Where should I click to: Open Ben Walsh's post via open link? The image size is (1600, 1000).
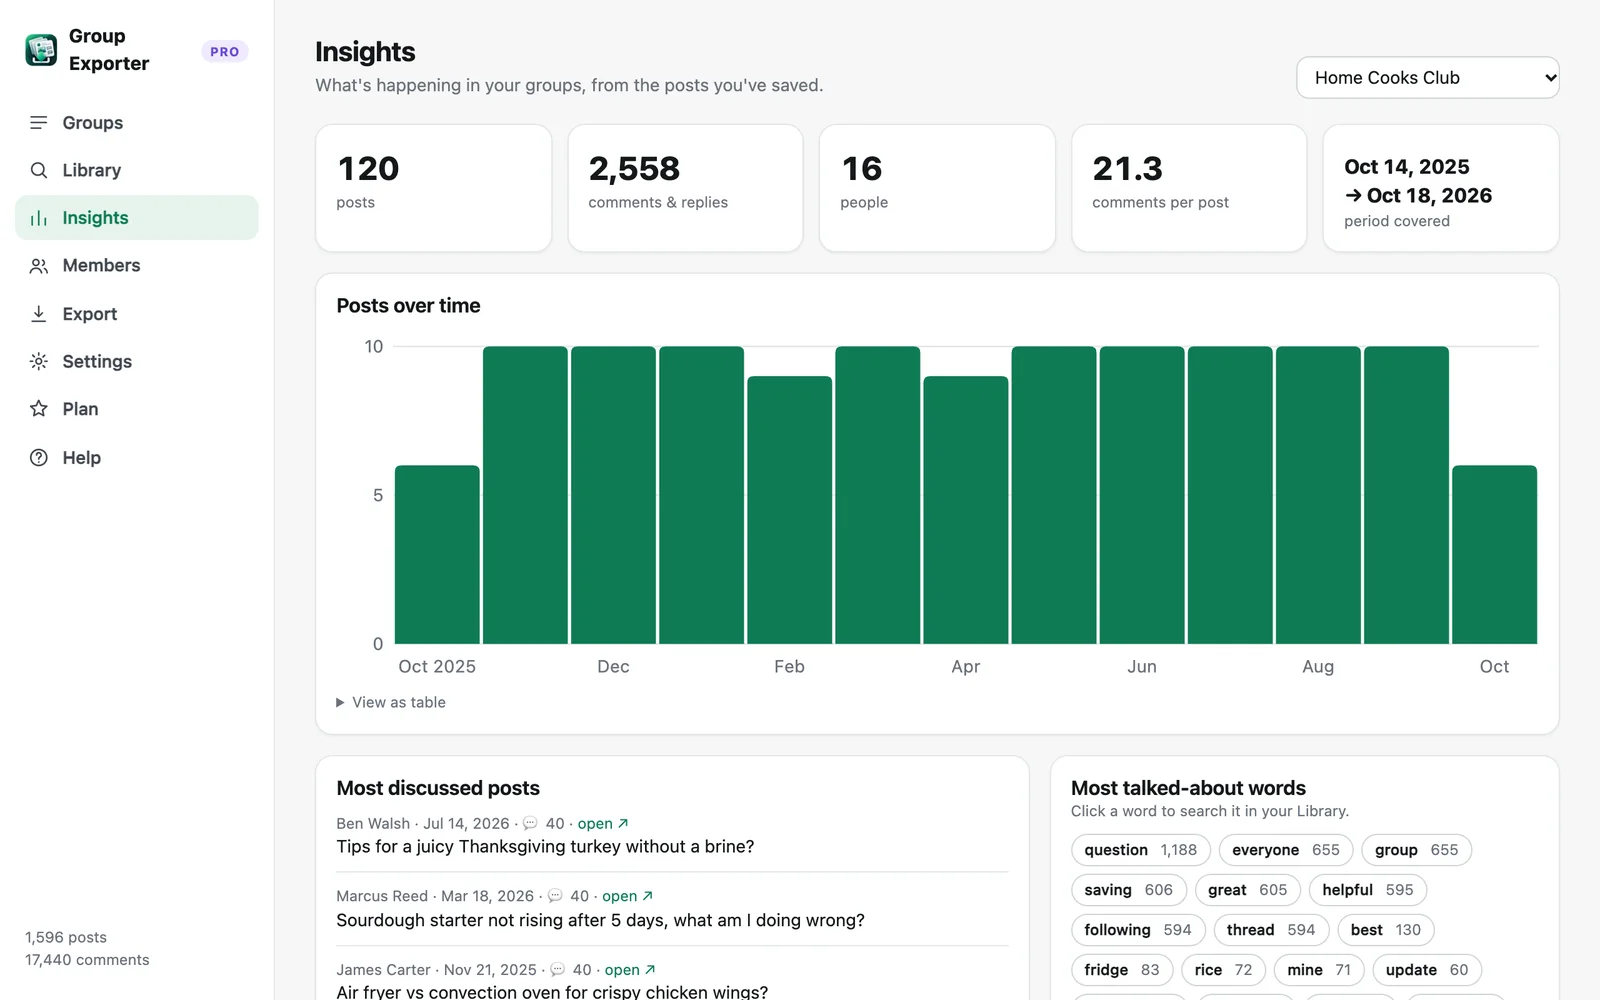coord(603,824)
